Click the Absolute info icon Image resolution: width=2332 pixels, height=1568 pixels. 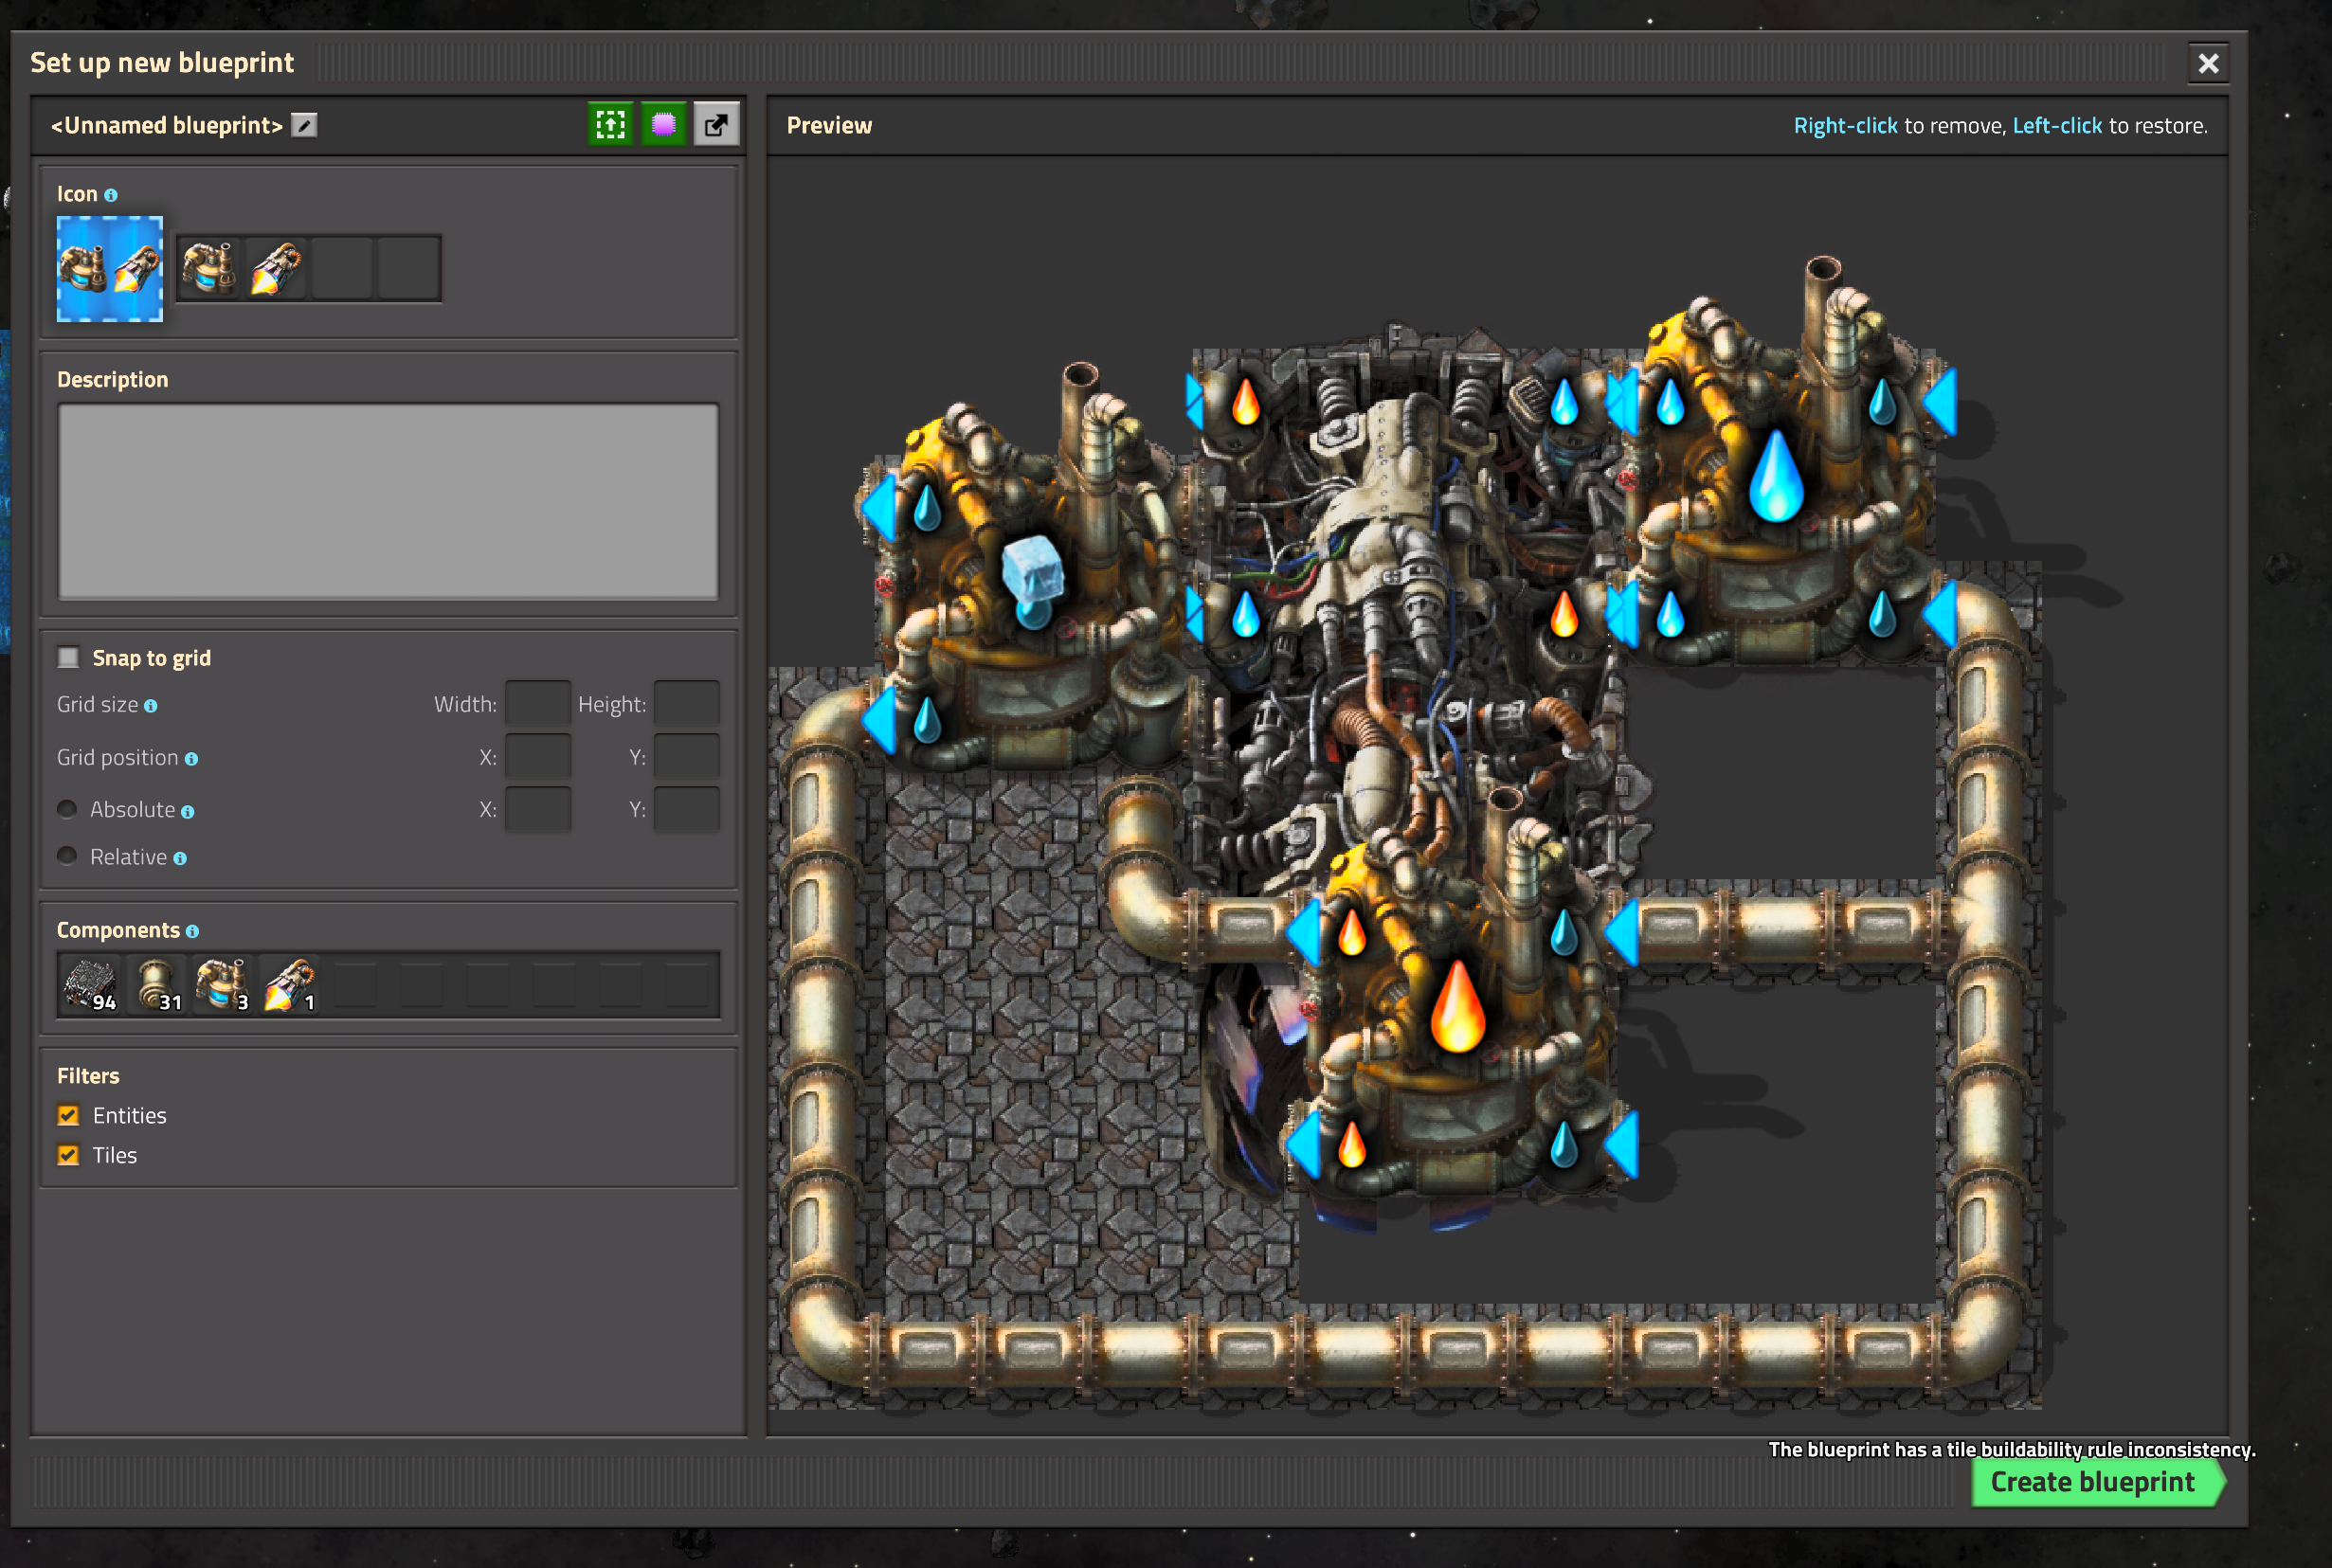(x=187, y=812)
